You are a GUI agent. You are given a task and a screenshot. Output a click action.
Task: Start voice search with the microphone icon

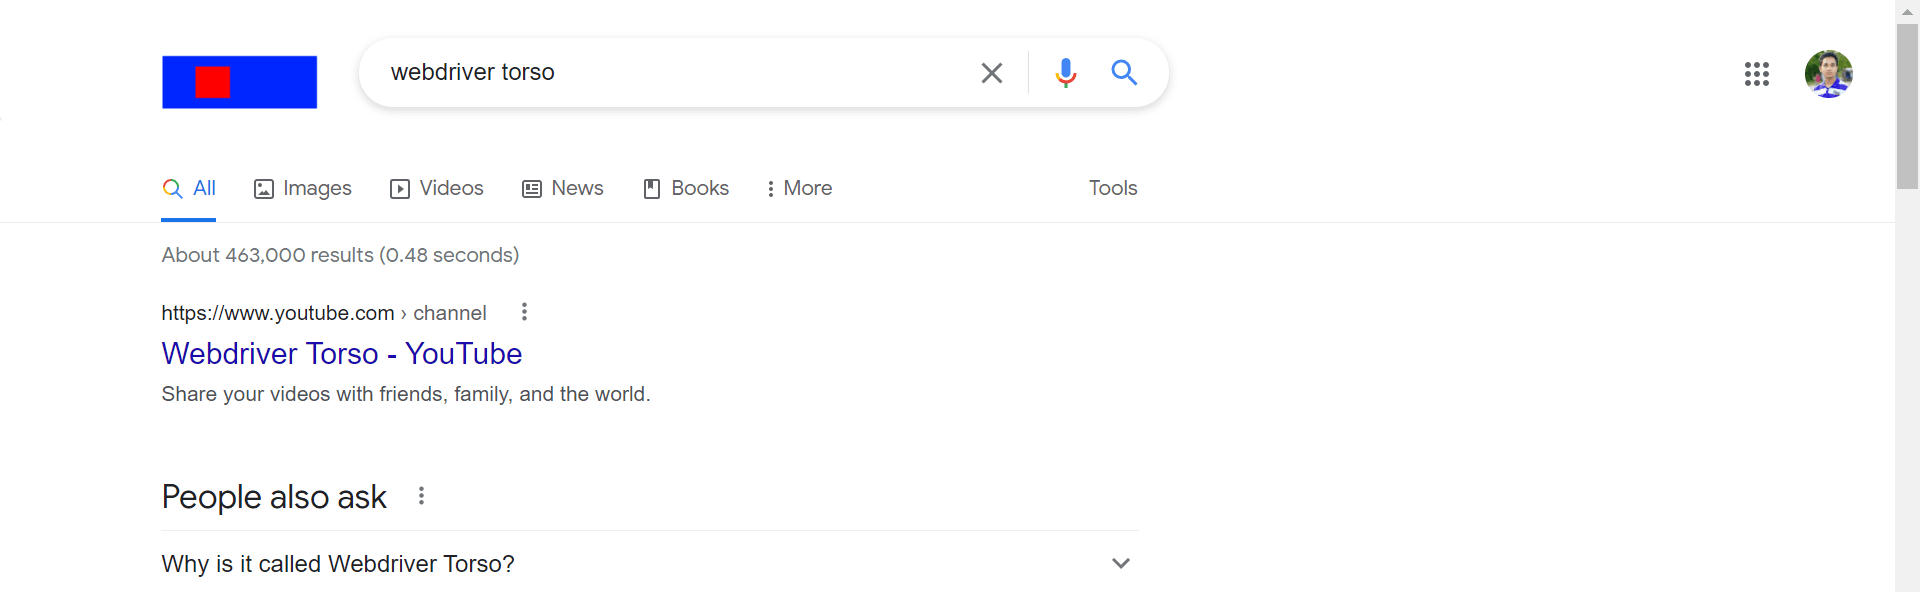1066,73
